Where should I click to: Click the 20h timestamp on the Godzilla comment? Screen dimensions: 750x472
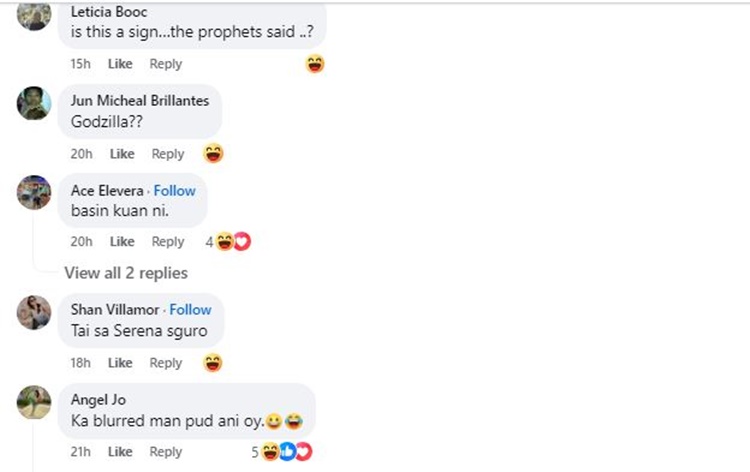(x=81, y=154)
